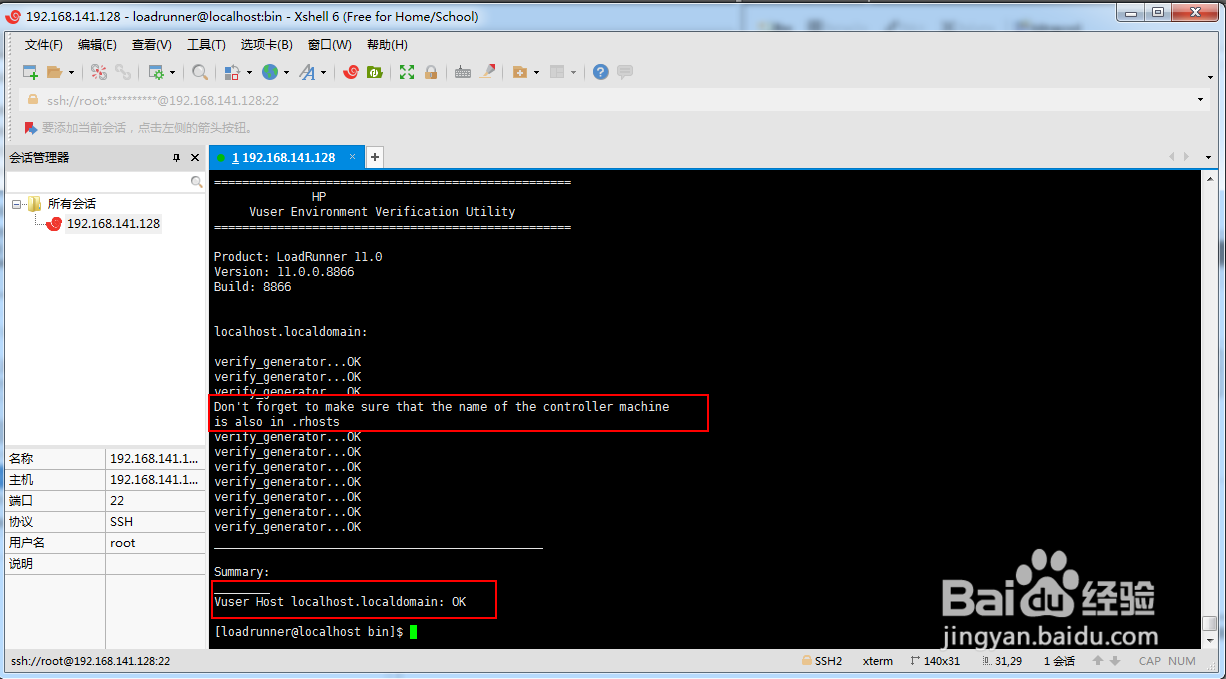Image resolution: width=1226 pixels, height=679 pixels.
Task: Click the Reconnect chain icon
Action: (122, 72)
